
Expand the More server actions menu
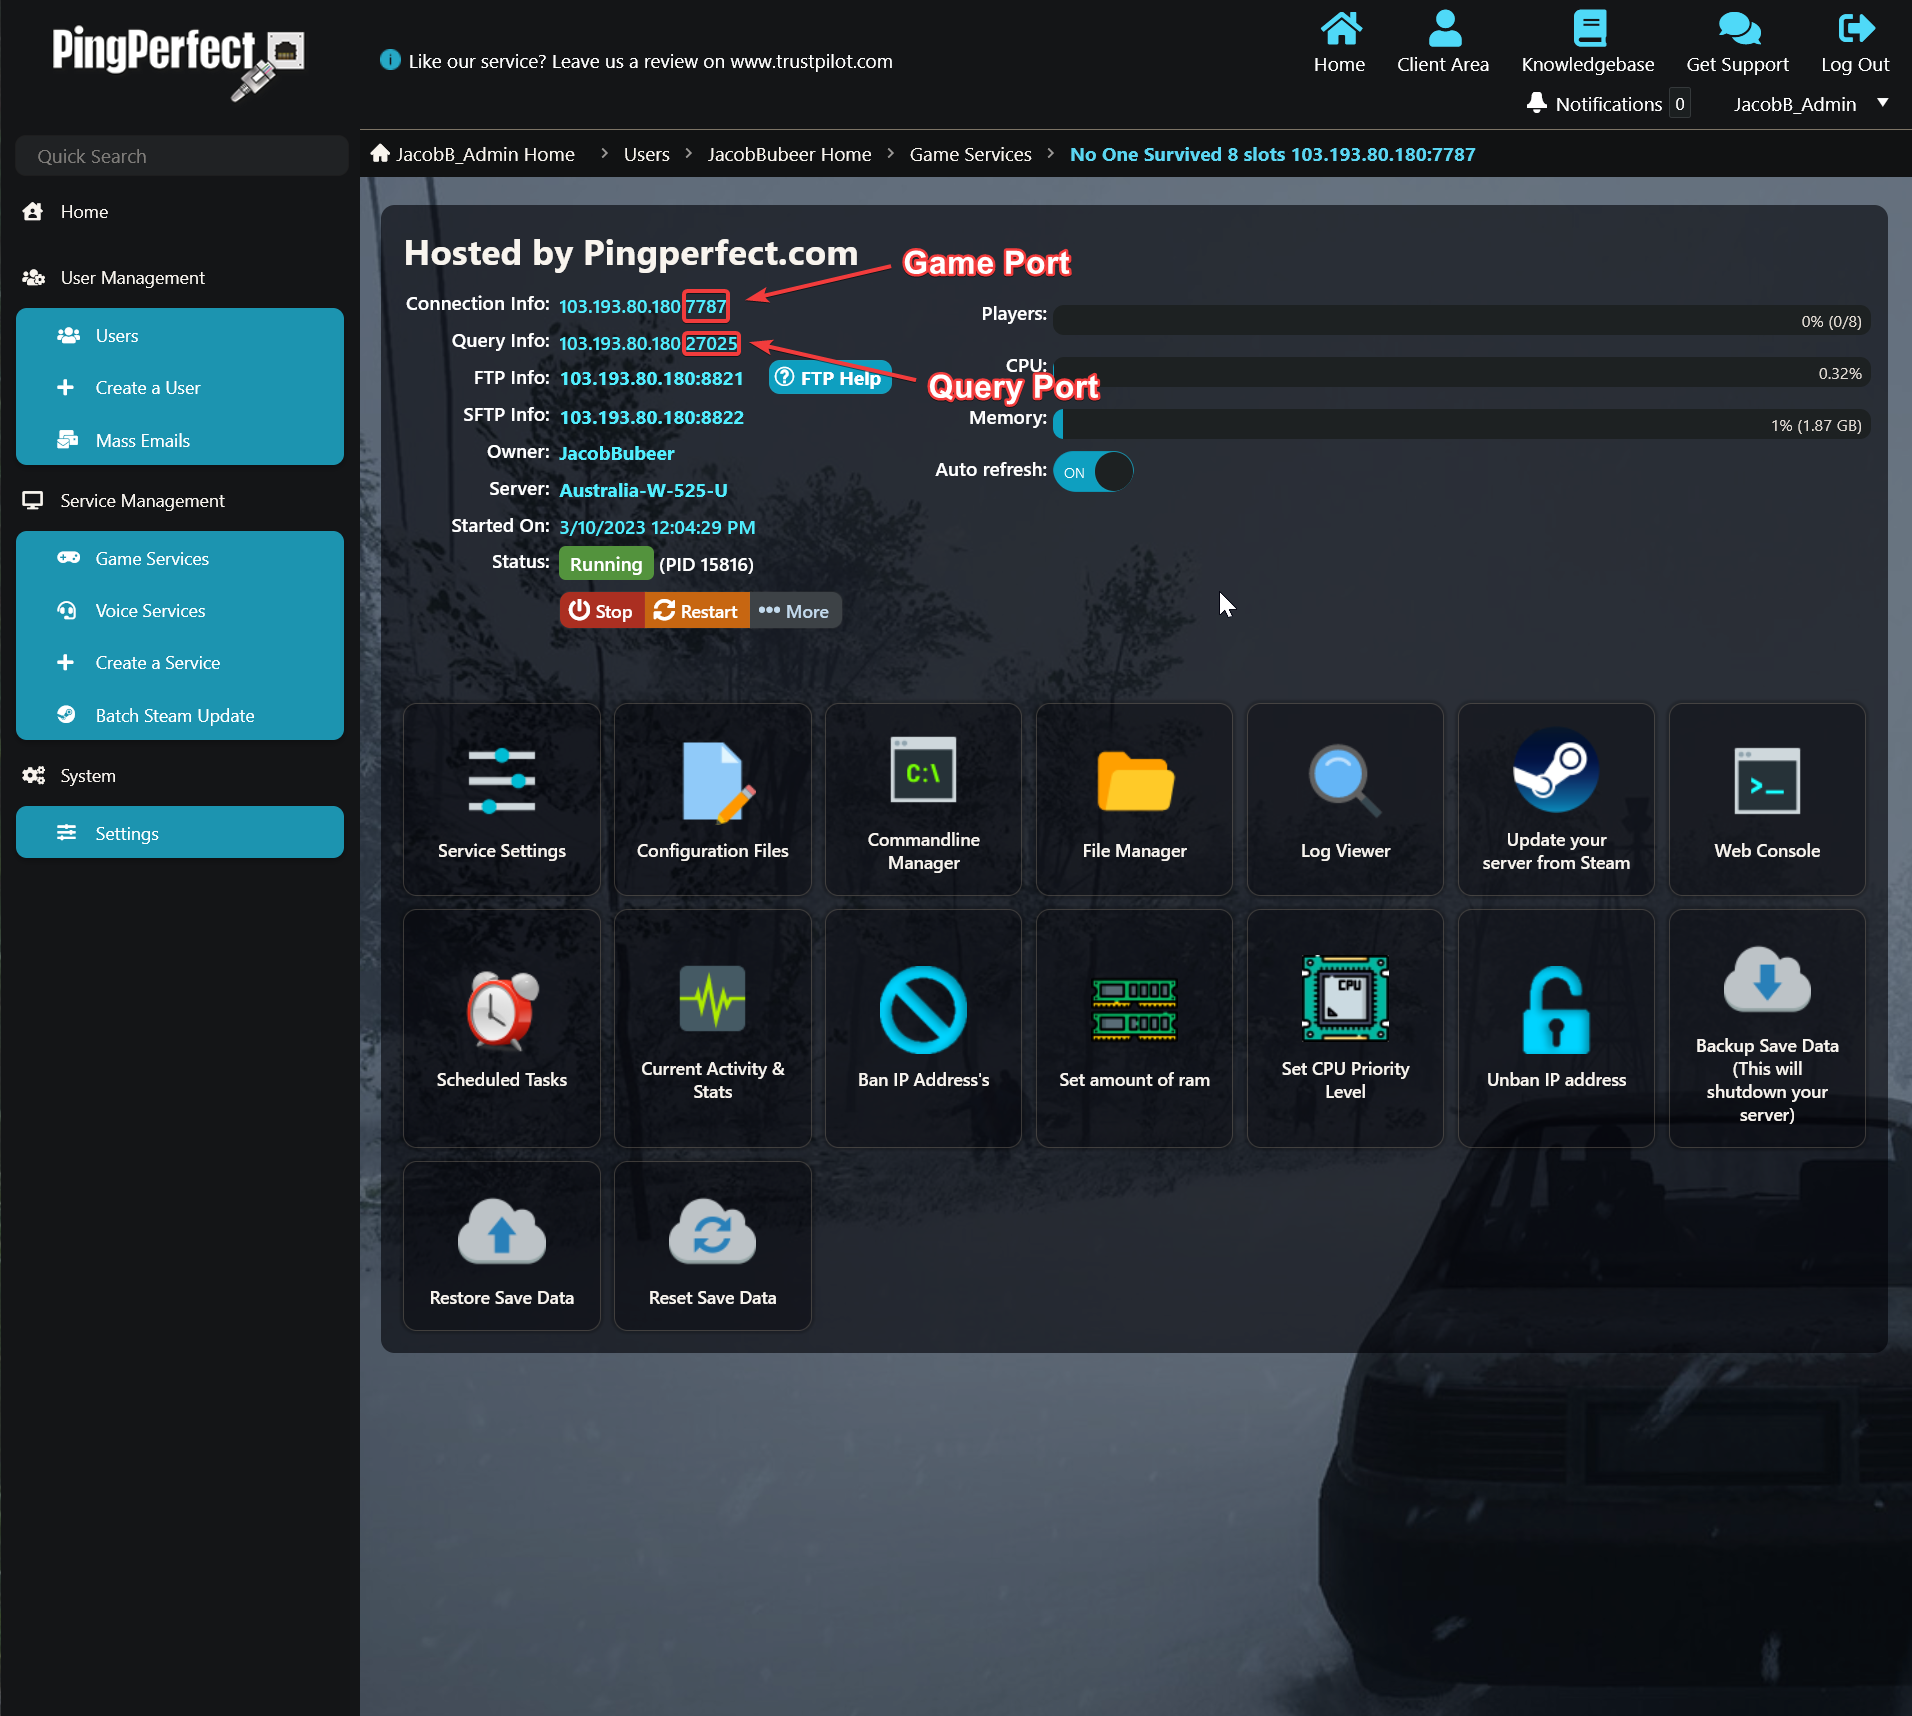(x=795, y=611)
